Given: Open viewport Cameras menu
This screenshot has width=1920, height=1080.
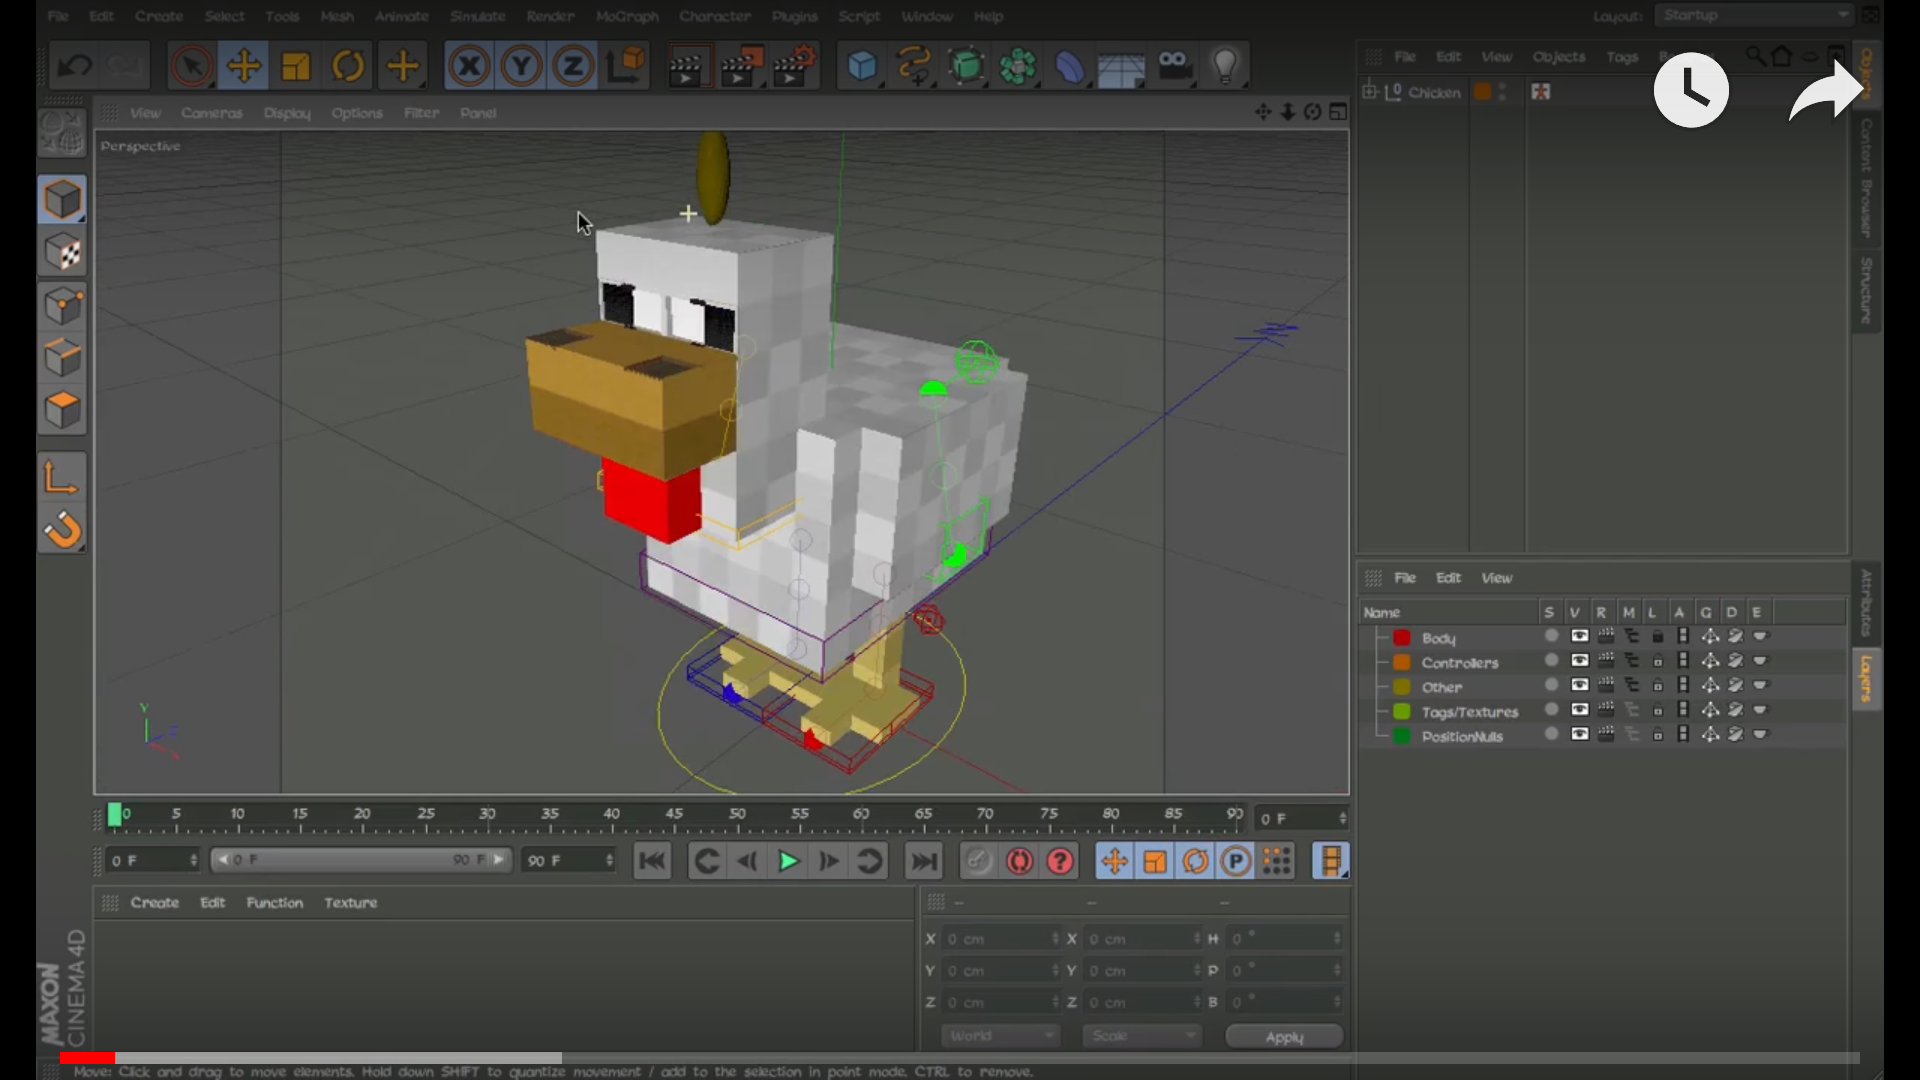Looking at the screenshot, I should (212, 113).
